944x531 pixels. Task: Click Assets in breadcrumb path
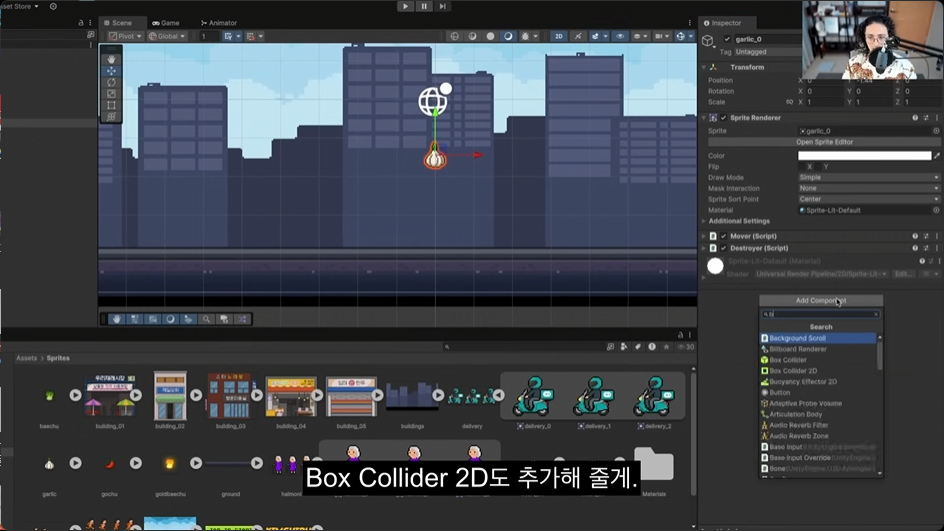26,358
